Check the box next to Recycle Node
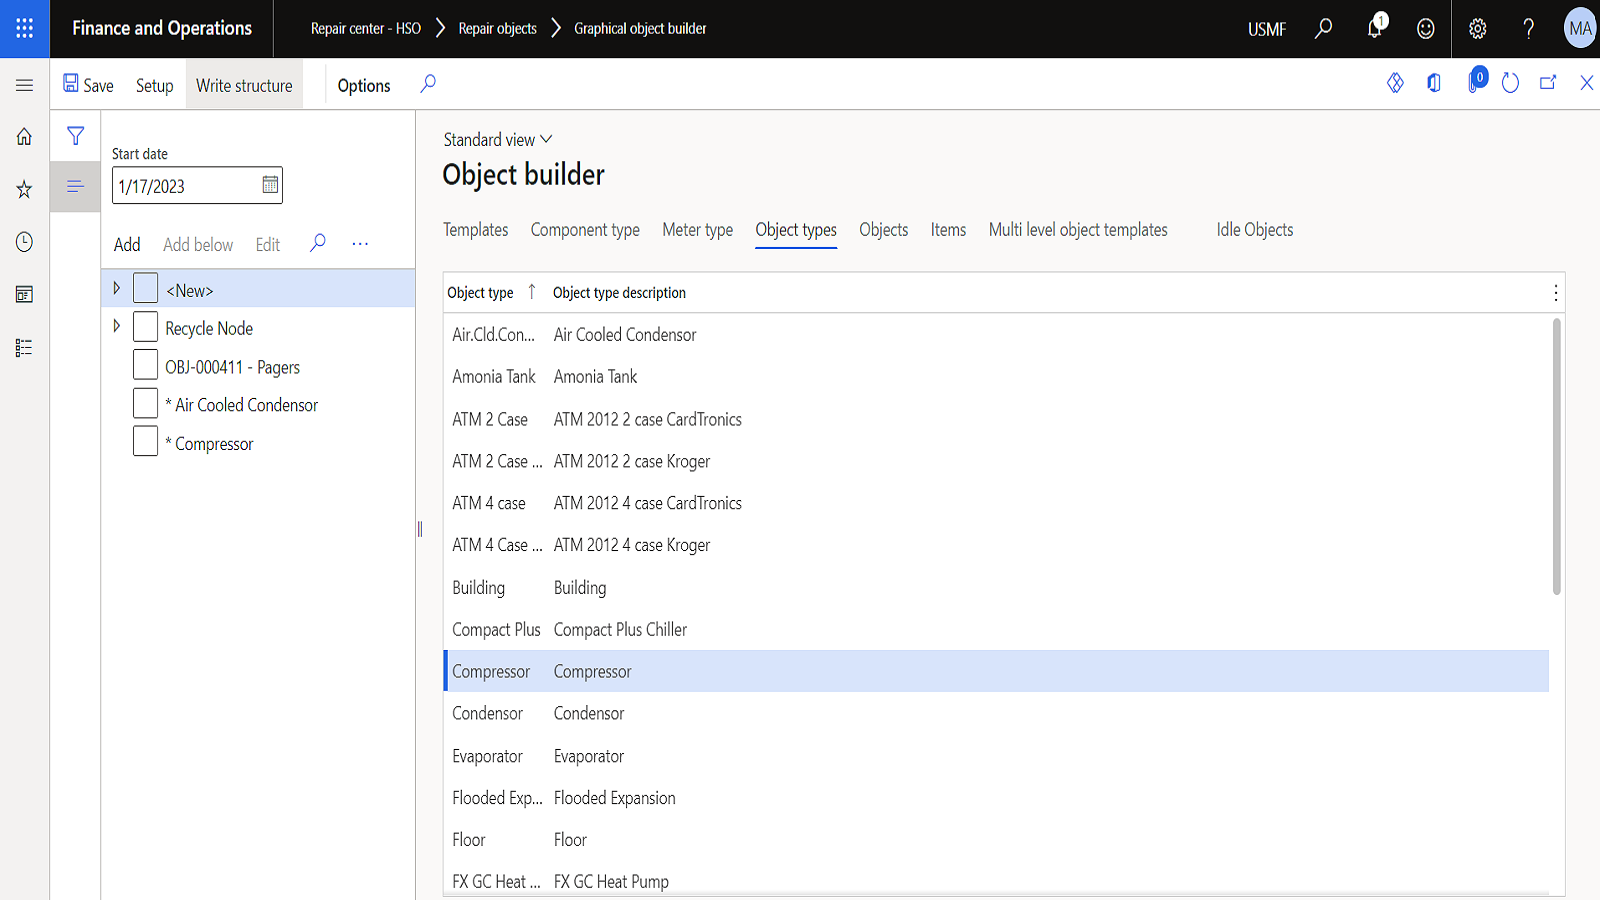 point(145,327)
